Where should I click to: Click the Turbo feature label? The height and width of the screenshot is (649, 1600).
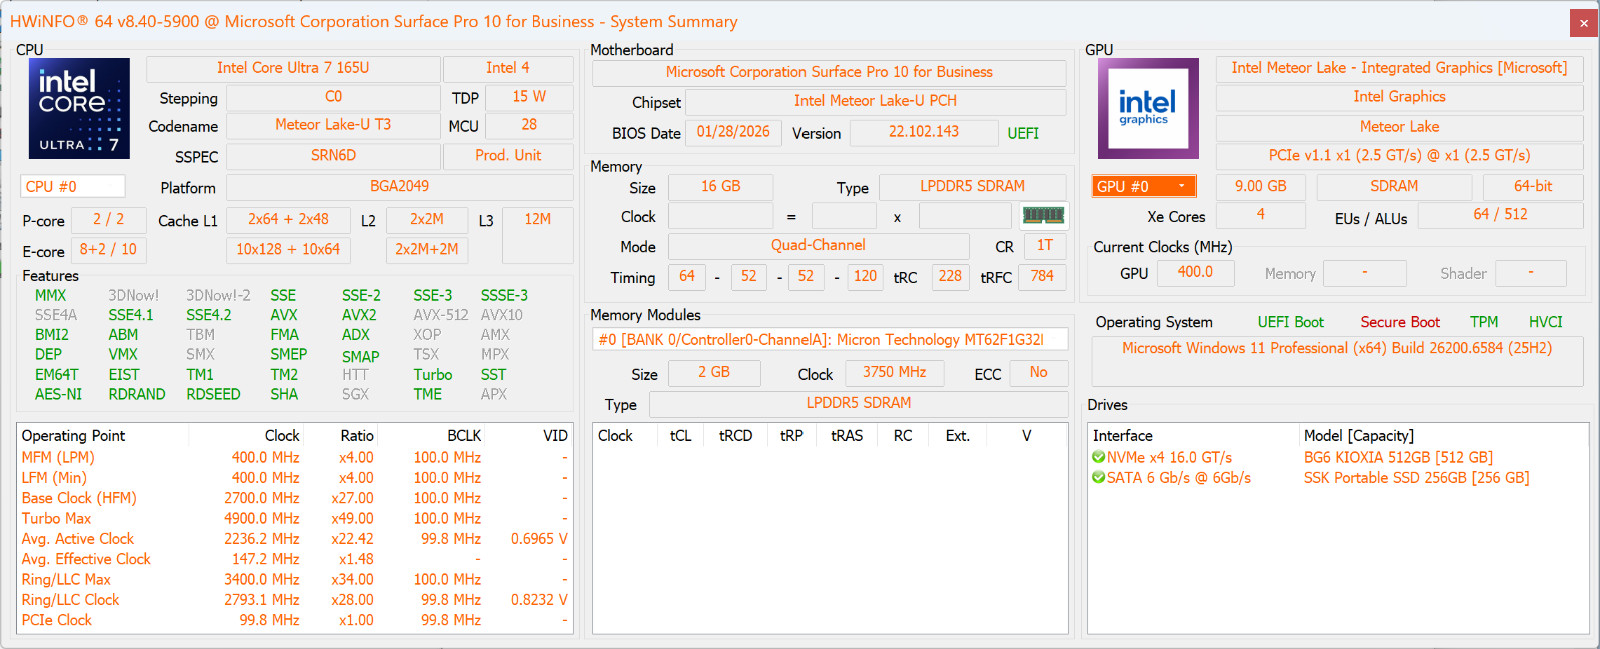[433, 375]
